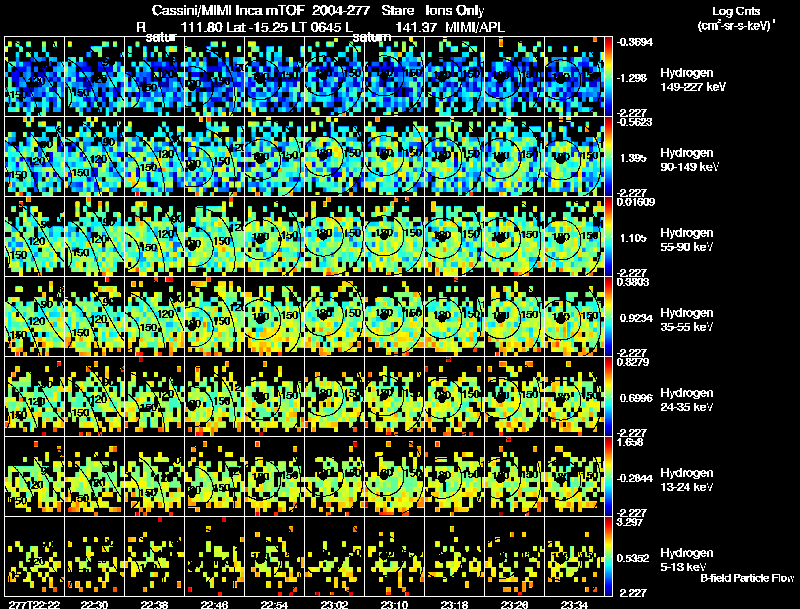Select the colorbar value "3.297"

pos(630,522)
